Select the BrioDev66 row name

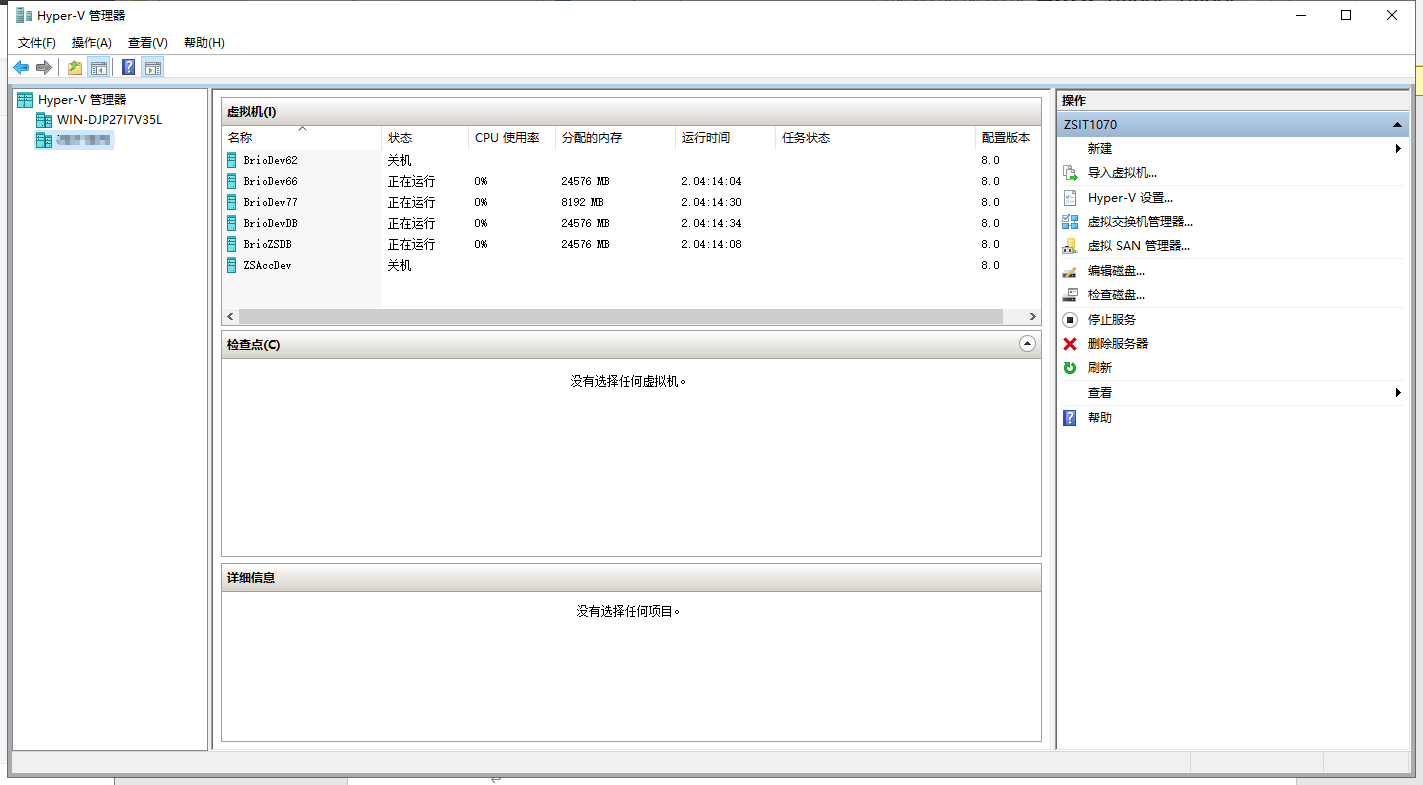tap(270, 181)
